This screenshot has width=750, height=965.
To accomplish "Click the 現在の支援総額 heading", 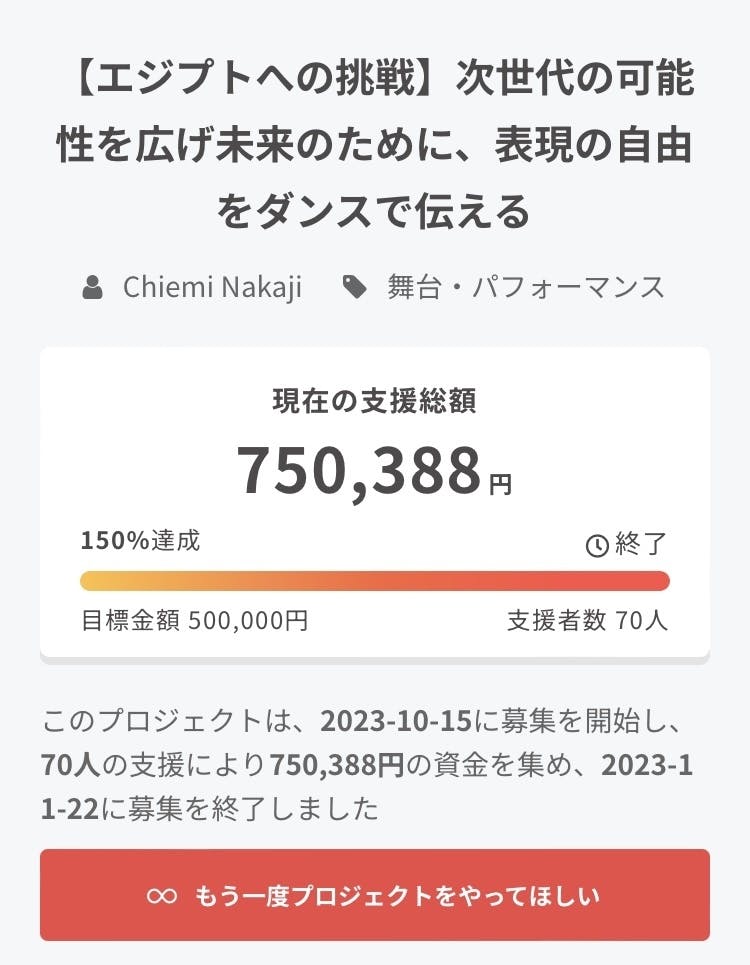I will [375, 402].
